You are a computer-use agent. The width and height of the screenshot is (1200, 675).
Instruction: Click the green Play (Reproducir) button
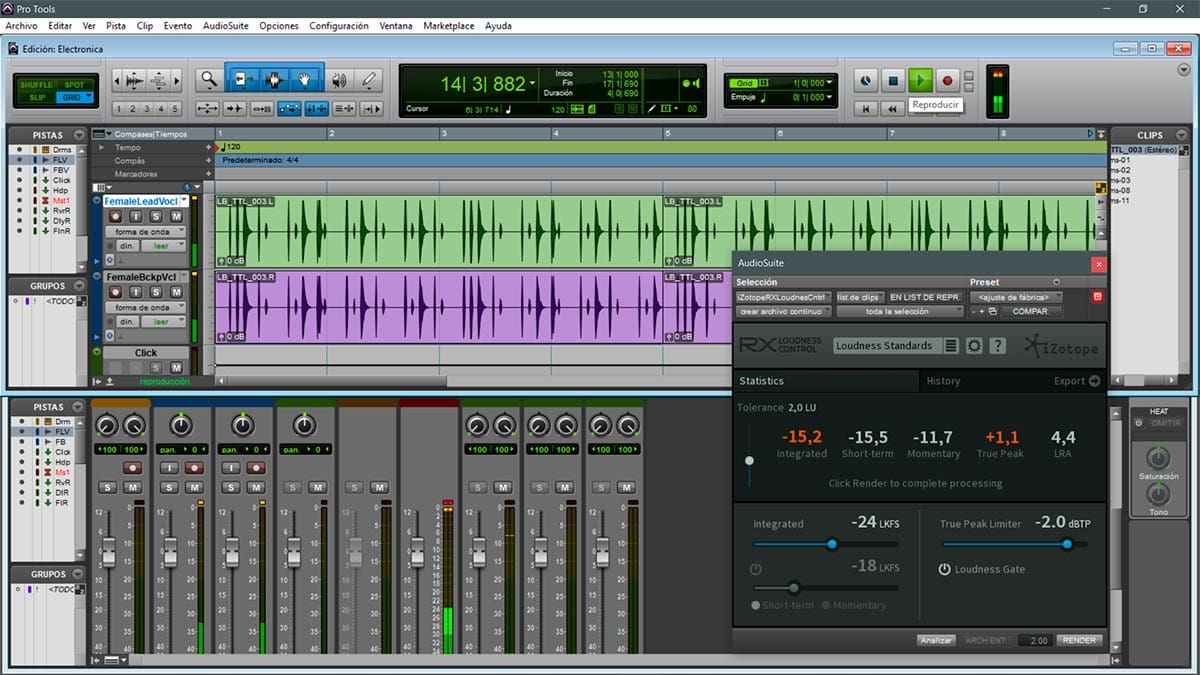[x=921, y=80]
